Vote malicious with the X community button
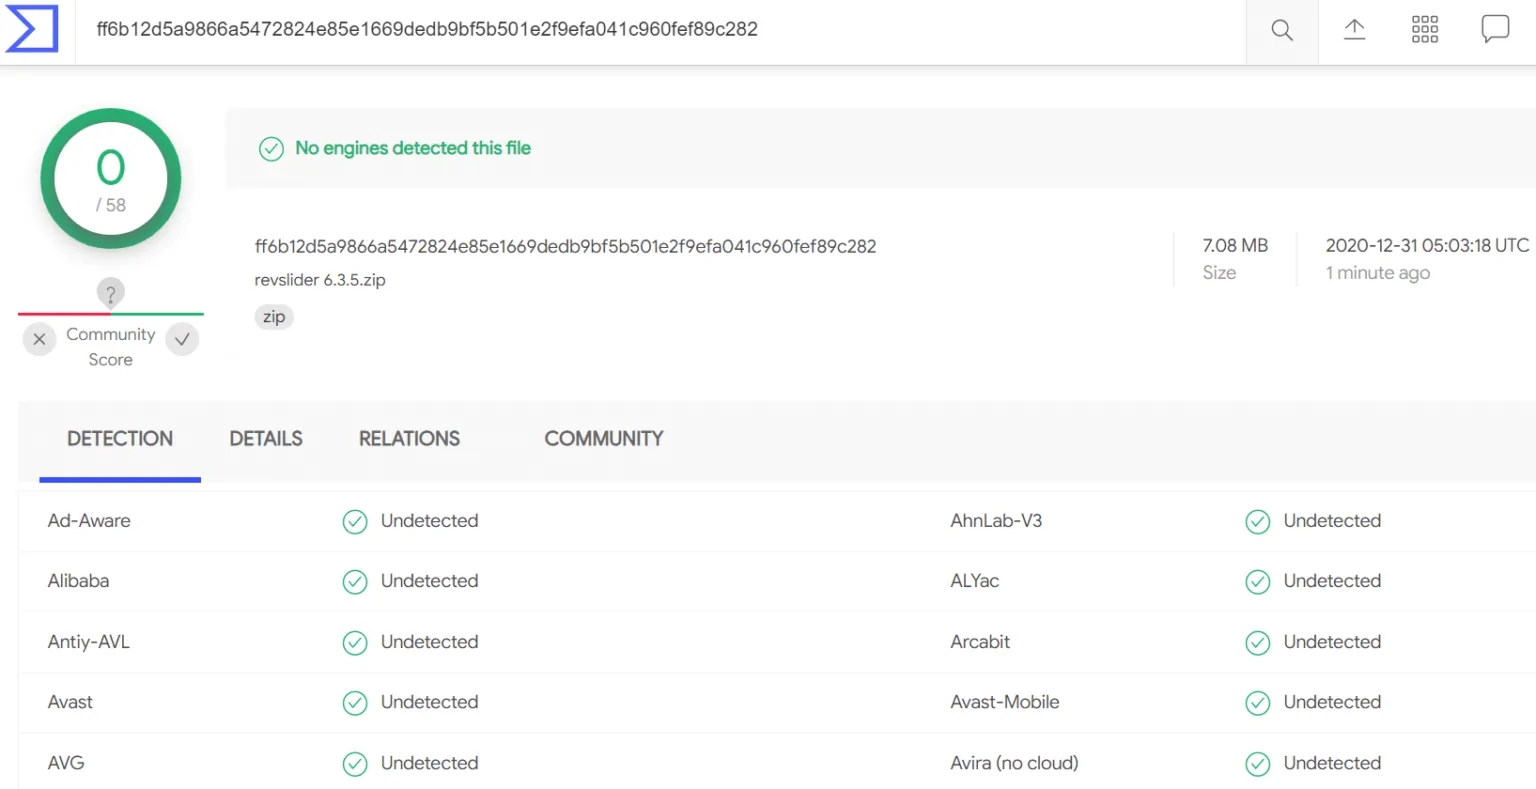 [x=39, y=339]
